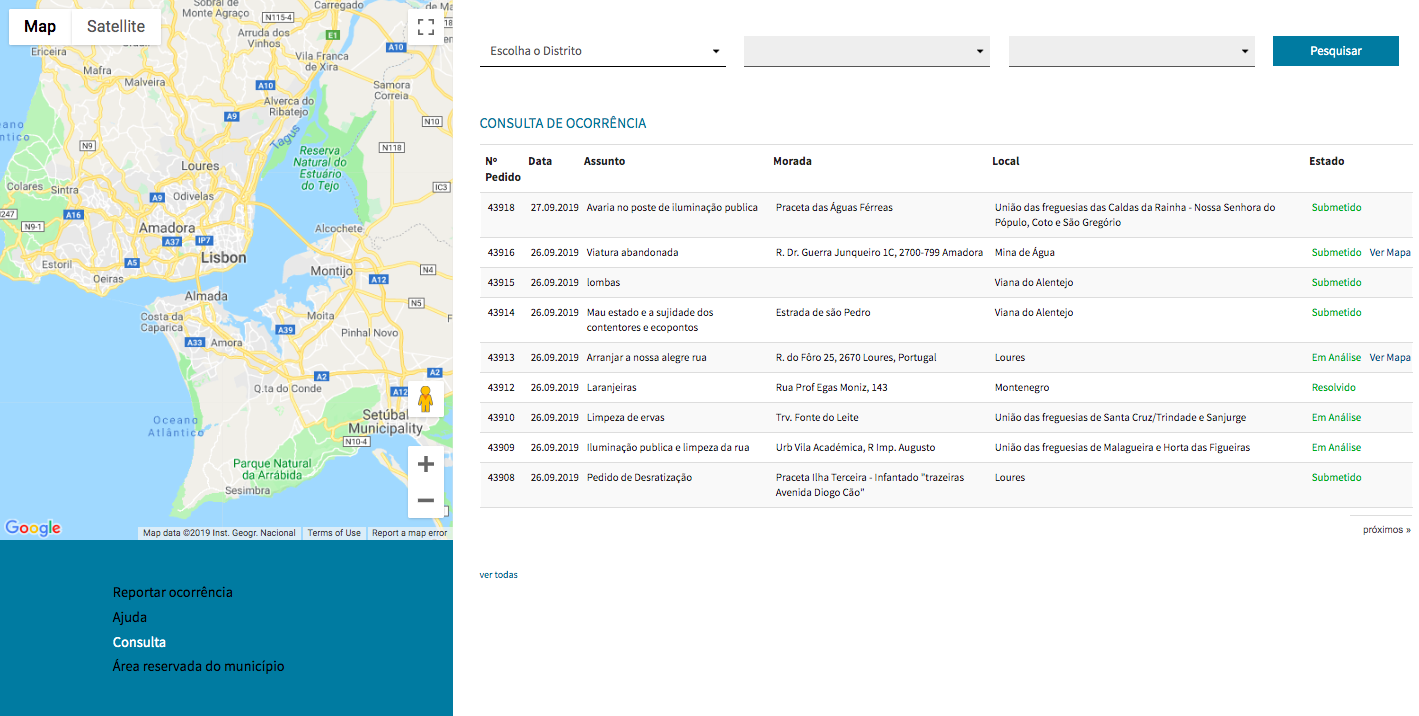
Task: Open Área reservada do município
Action: pos(198,666)
